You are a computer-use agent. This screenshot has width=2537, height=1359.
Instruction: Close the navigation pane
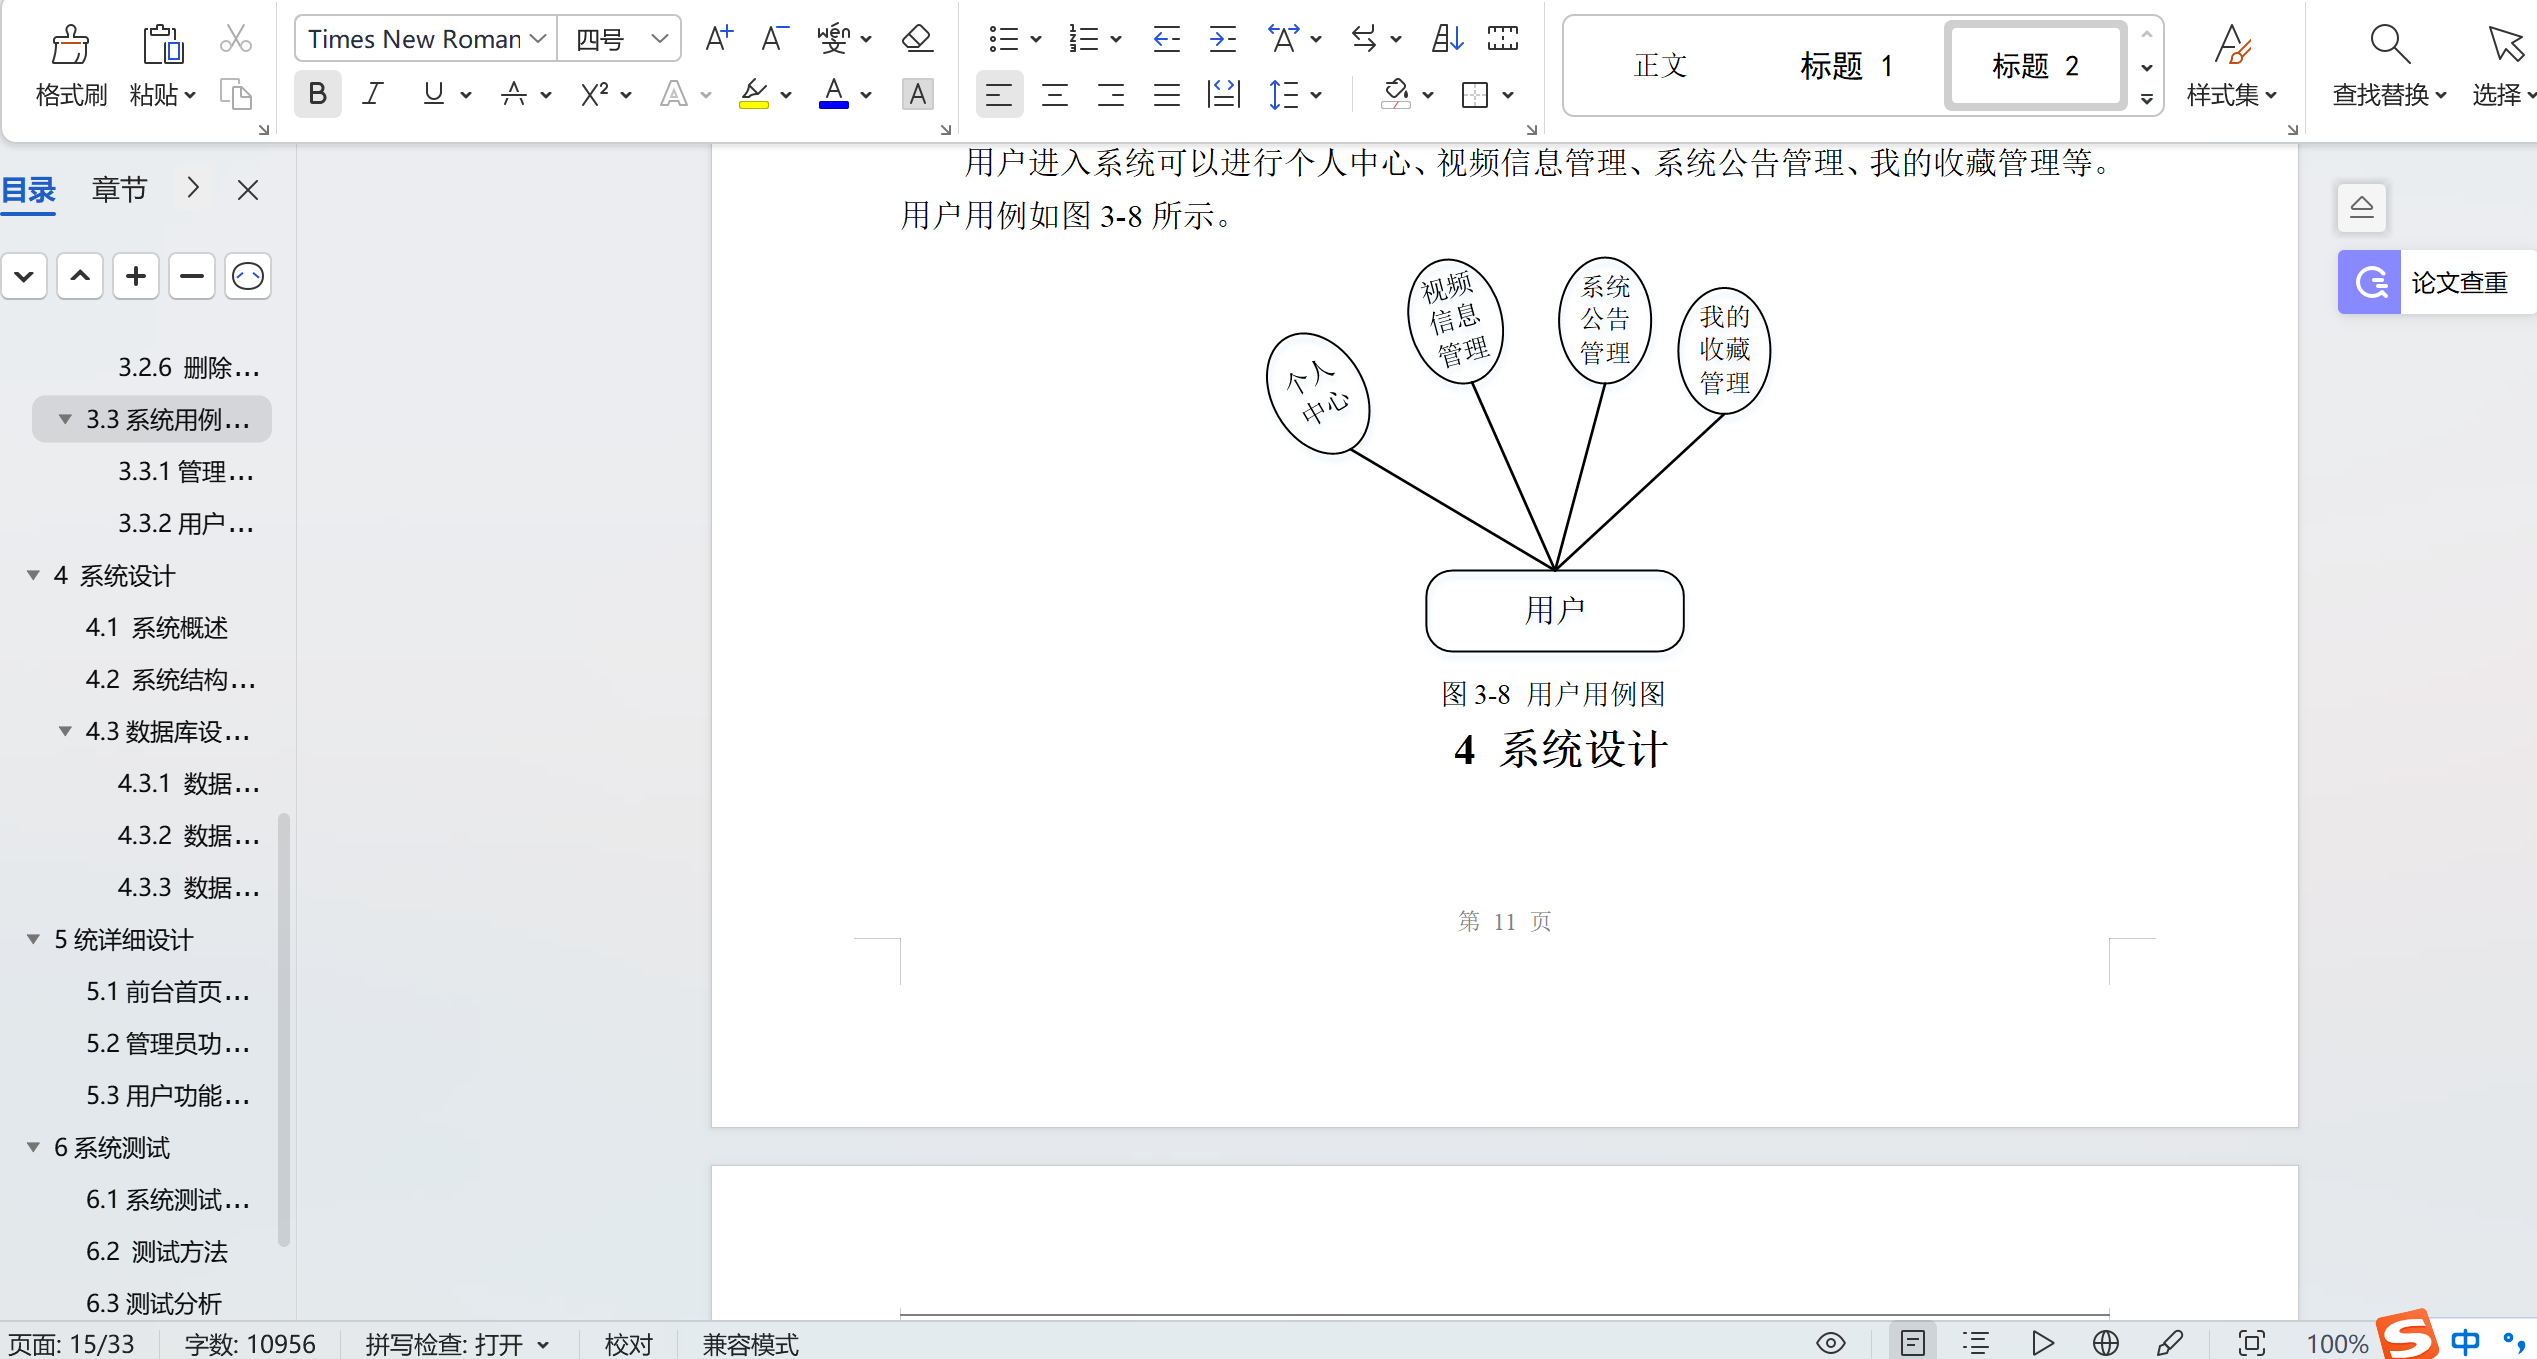click(248, 189)
